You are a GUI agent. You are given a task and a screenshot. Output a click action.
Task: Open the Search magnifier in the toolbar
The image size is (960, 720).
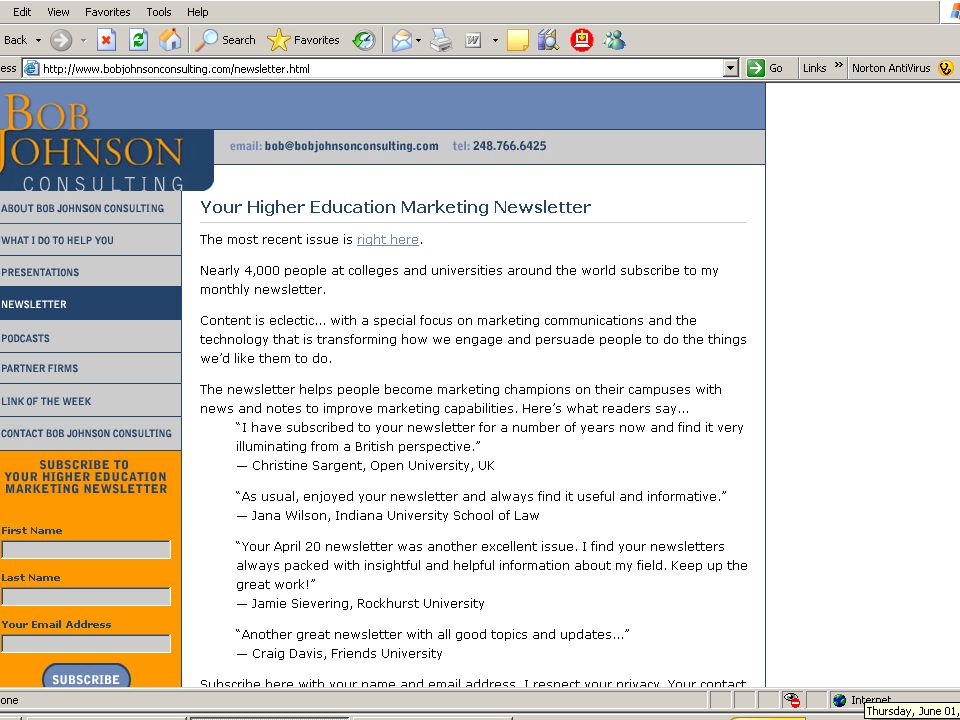(225, 40)
